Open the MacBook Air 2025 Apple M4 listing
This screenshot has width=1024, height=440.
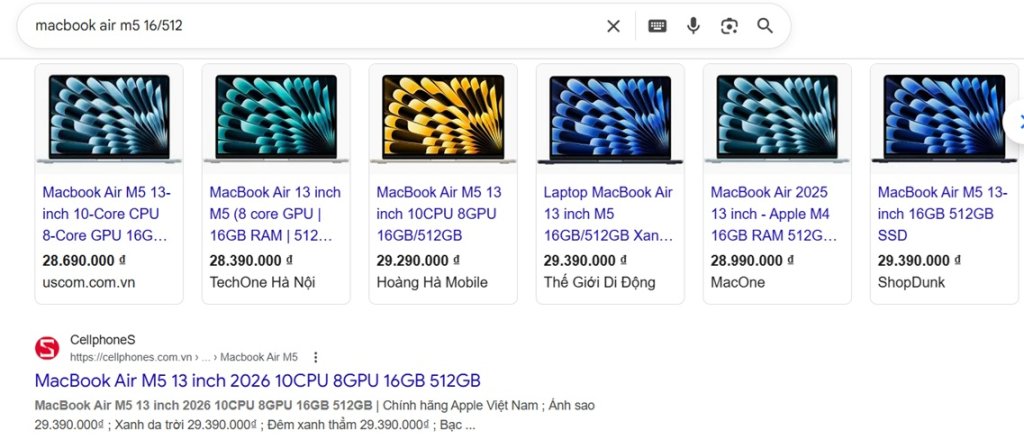[x=773, y=213]
